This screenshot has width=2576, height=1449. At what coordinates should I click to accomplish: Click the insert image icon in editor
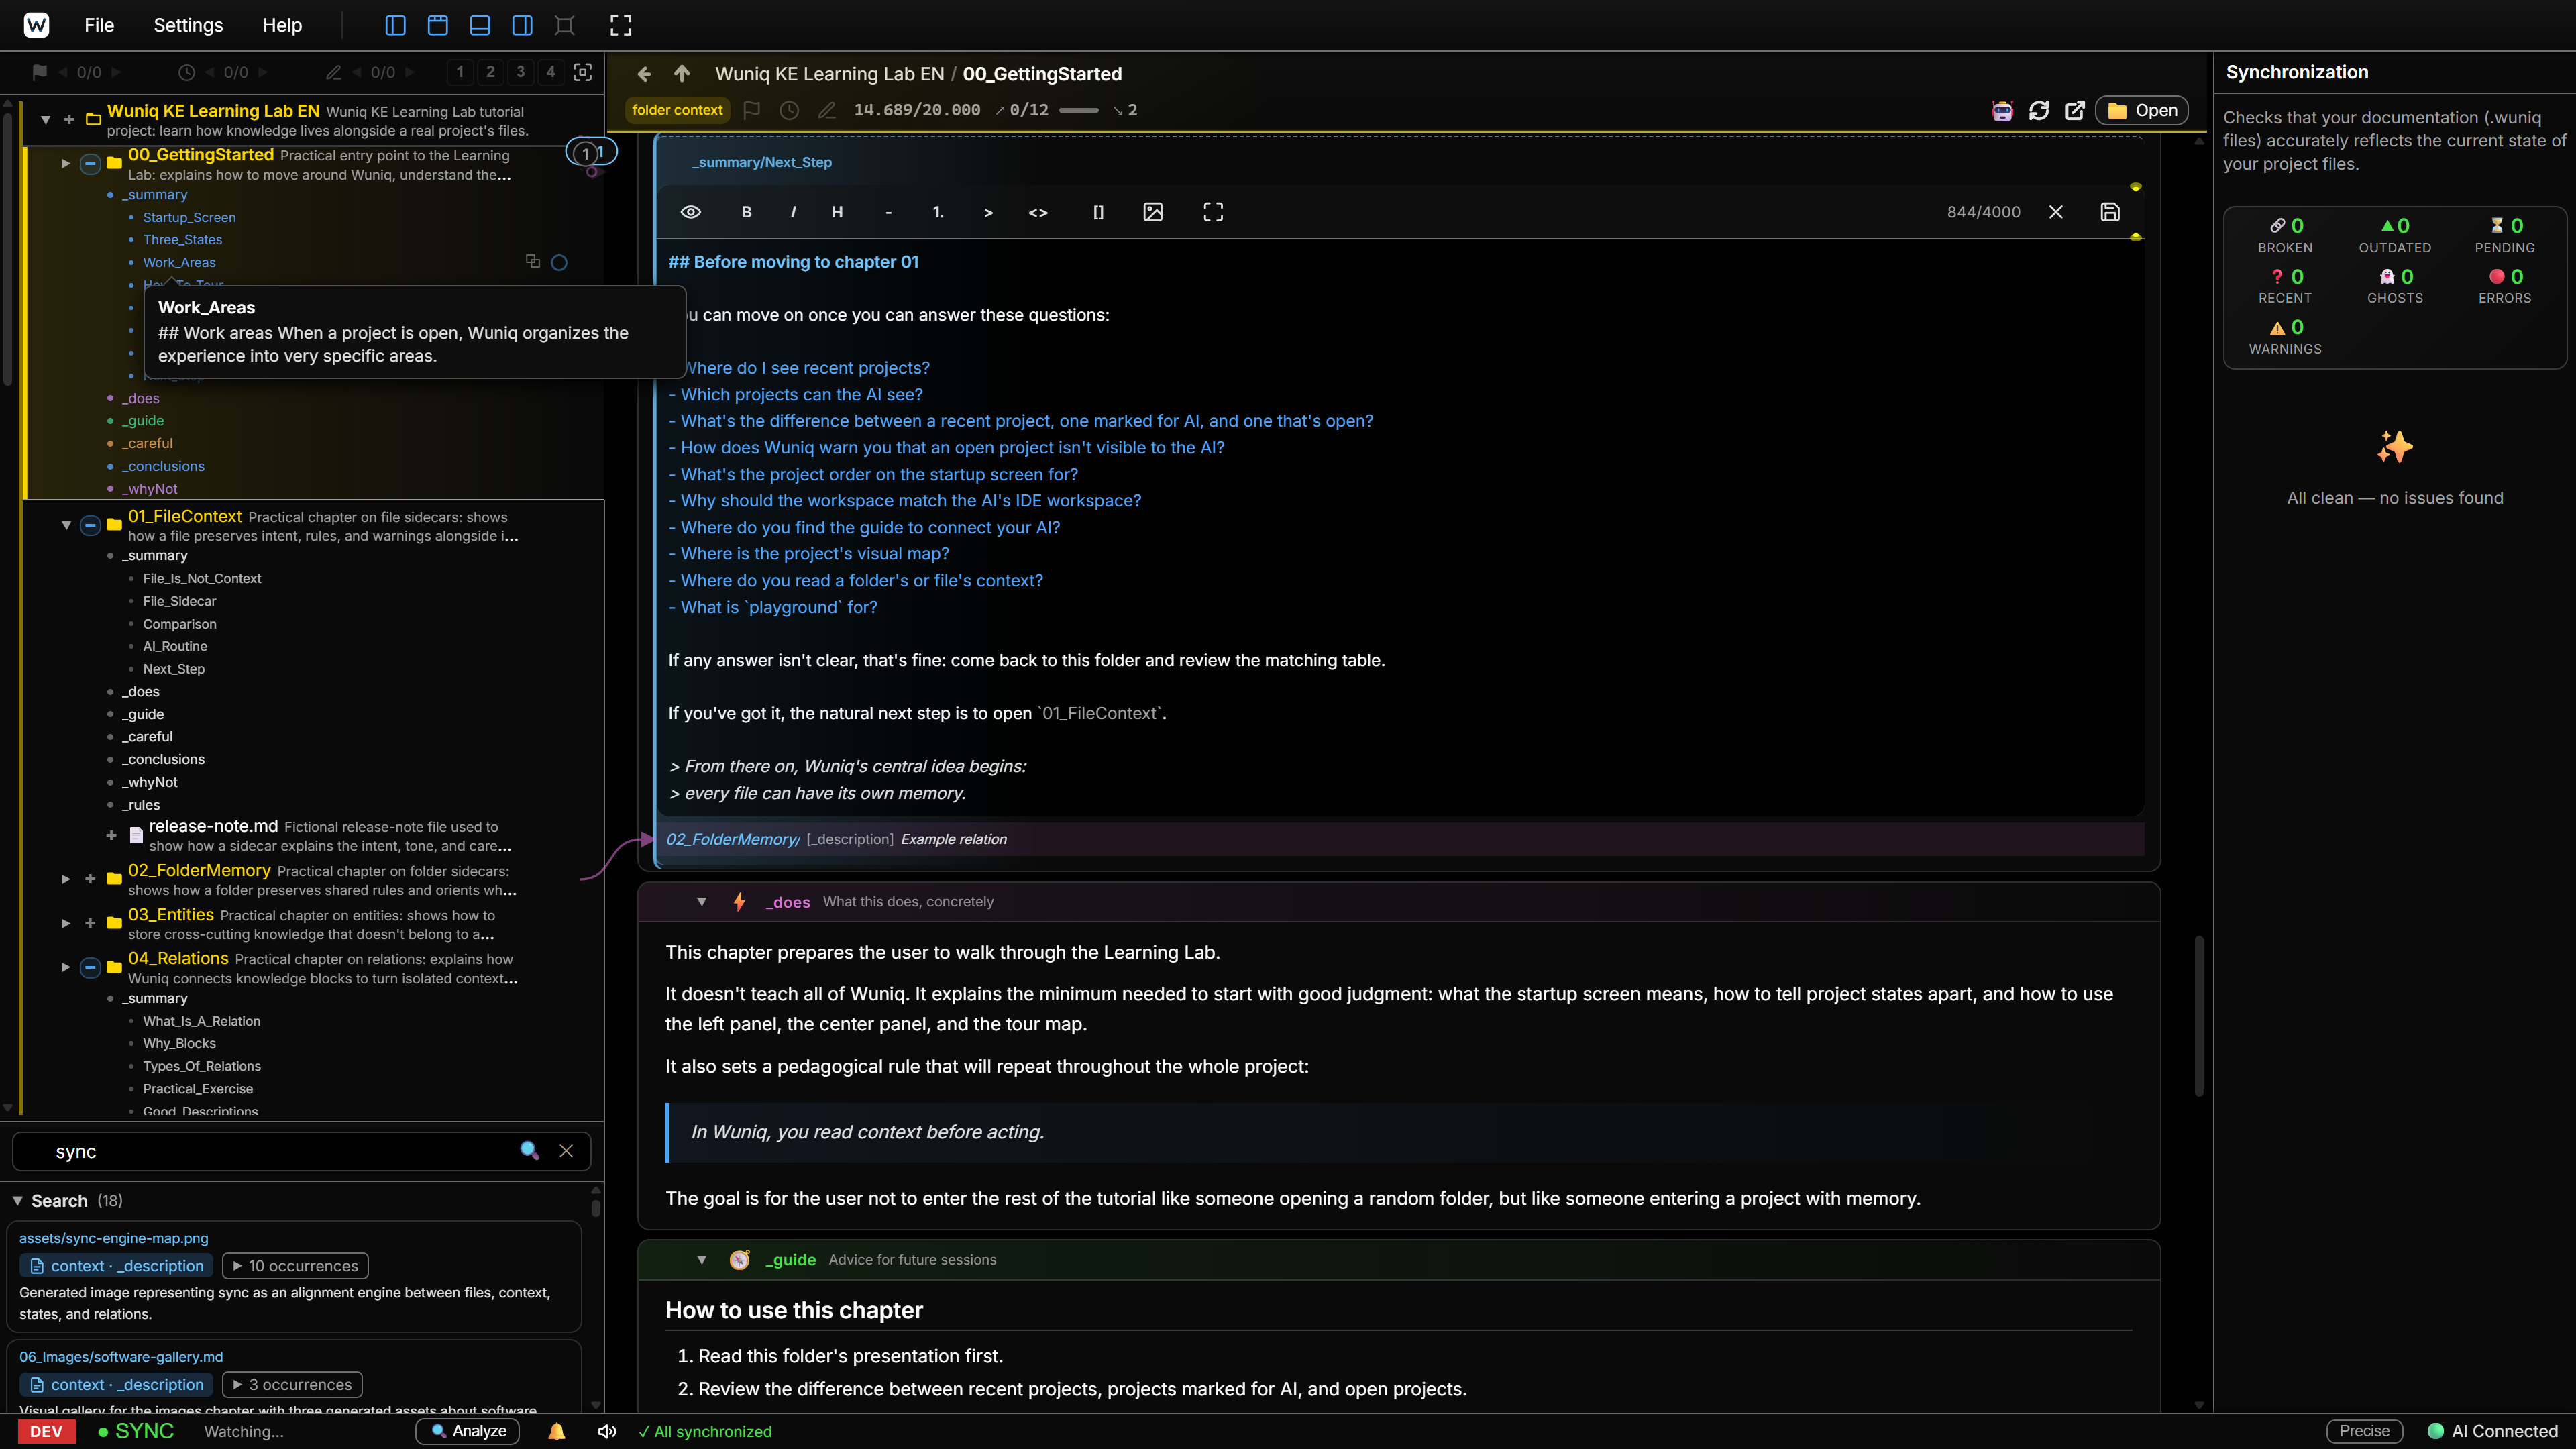click(1153, 212)
